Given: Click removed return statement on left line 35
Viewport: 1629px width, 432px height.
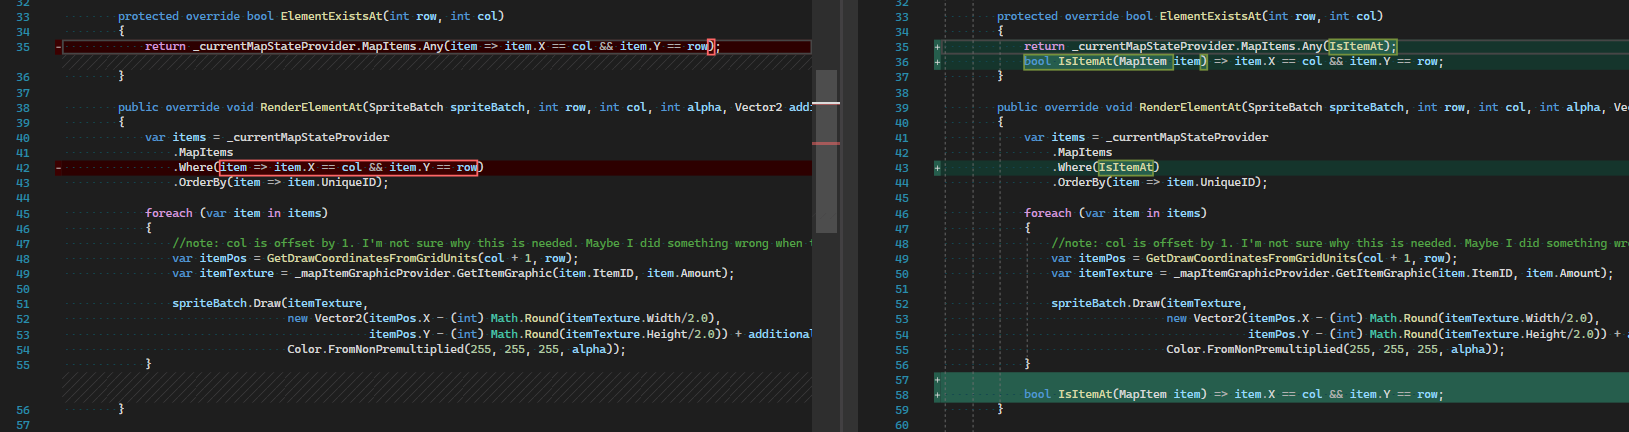Looking at the screenshot, I should click(x=432, y=46).
